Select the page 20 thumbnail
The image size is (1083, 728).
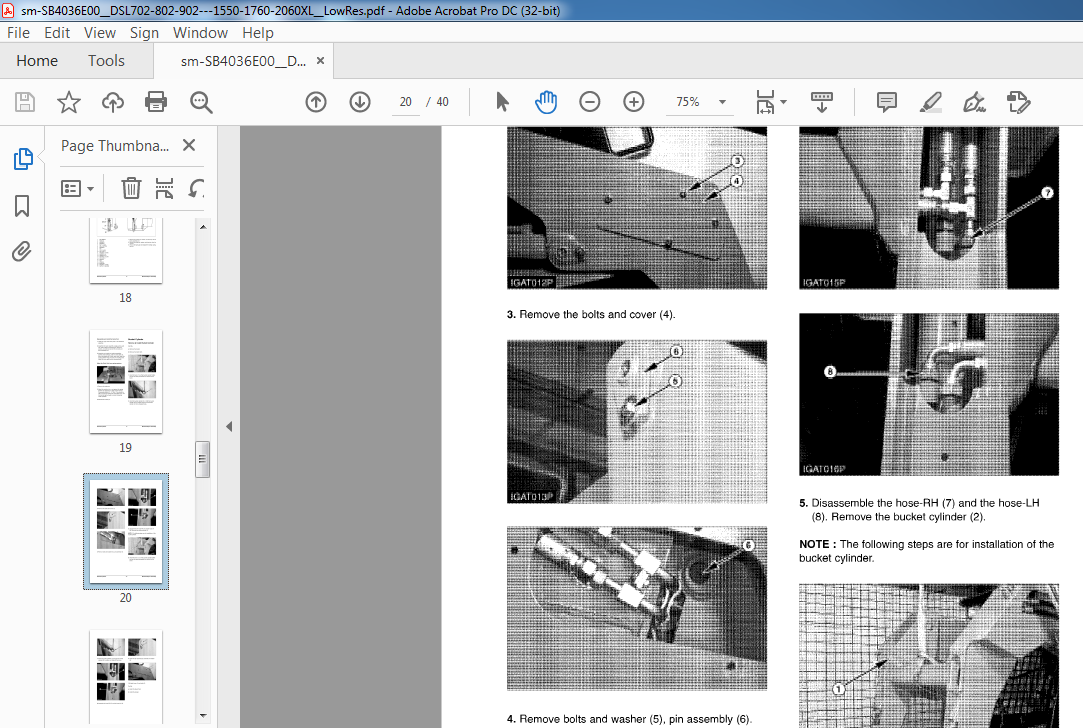[x=126, y=531]
